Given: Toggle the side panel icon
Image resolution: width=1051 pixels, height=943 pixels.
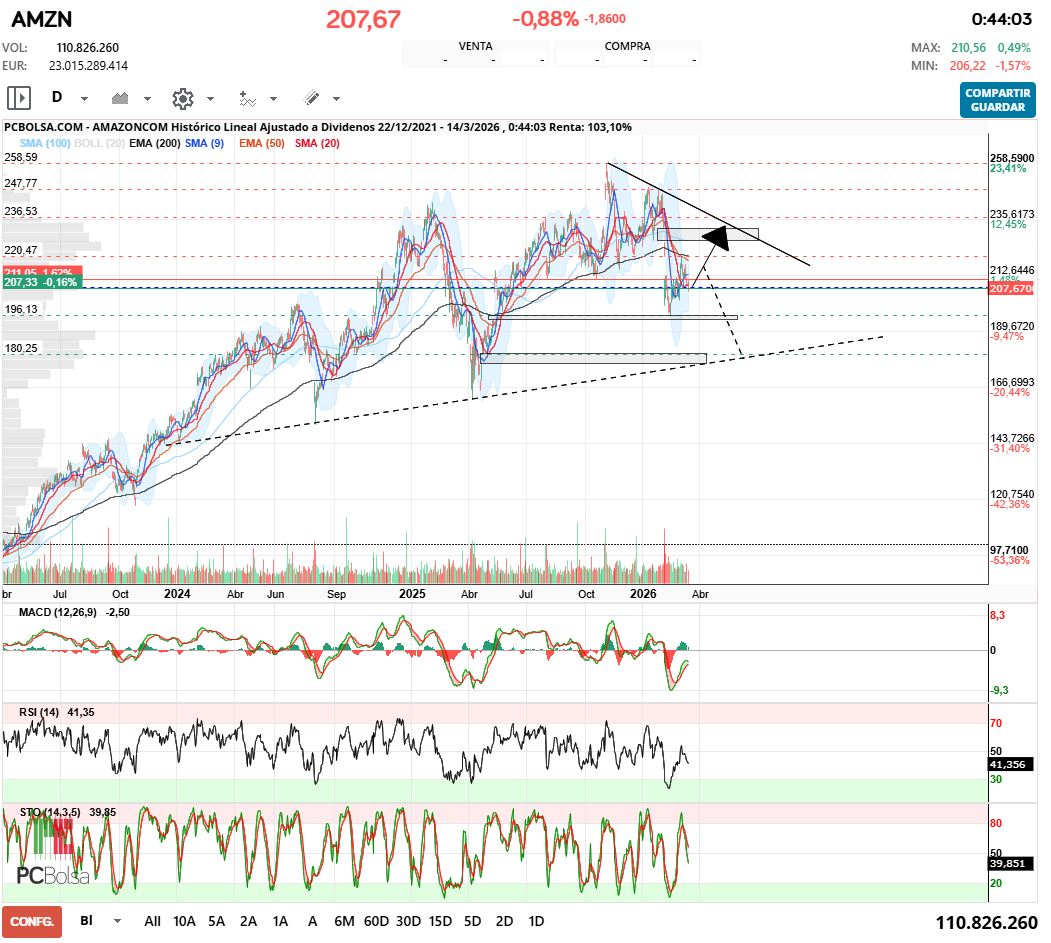Looking at the screenshot, I should pos(19,98).
